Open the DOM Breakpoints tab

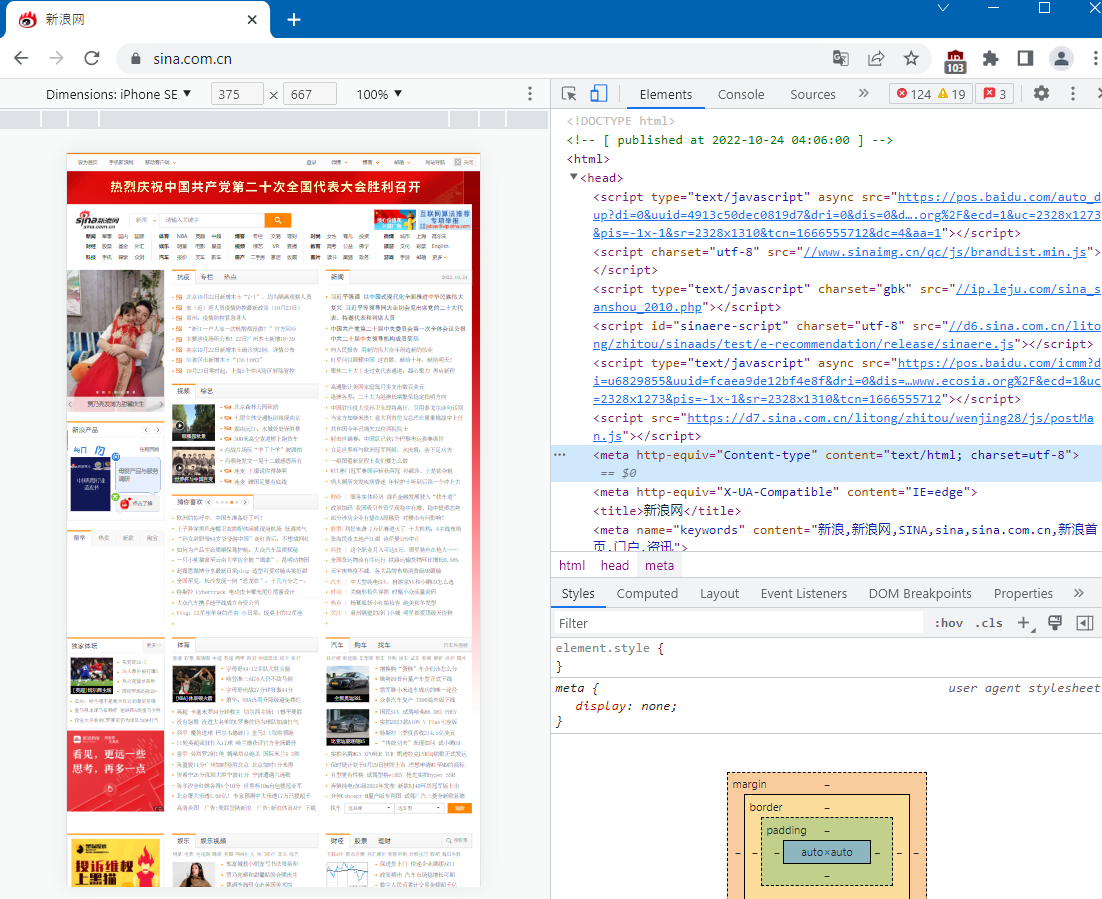pyautogui.click(x=920, y=594)
